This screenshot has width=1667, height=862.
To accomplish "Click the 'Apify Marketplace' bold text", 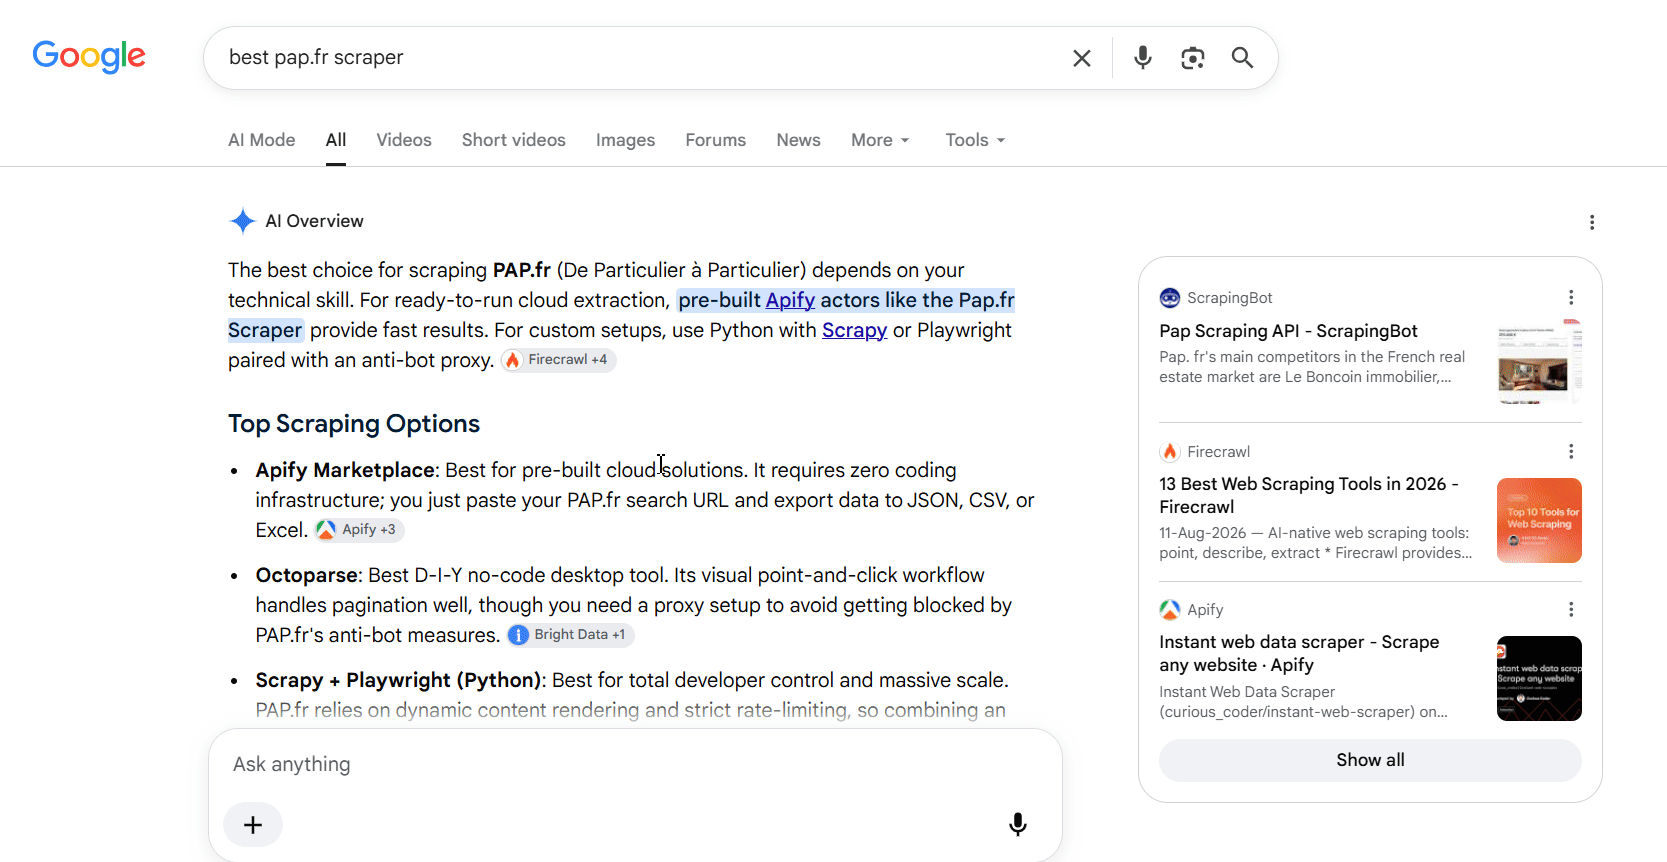I will pyautogui.click(x=345, y=470).
